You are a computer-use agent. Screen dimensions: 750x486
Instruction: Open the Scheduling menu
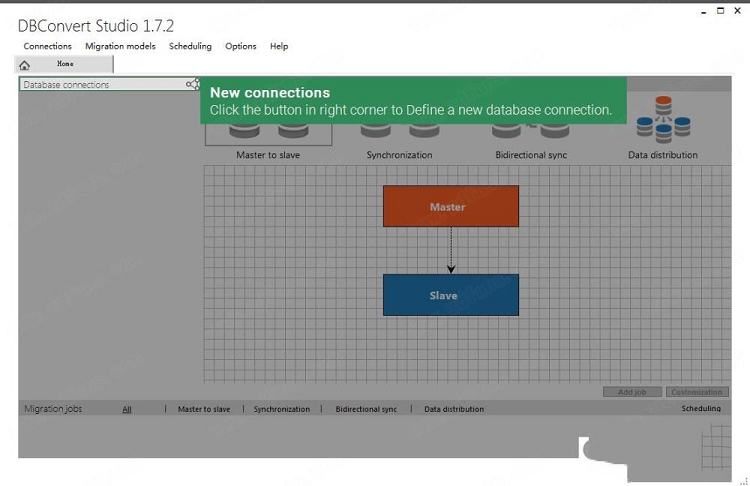pos(190,46)
